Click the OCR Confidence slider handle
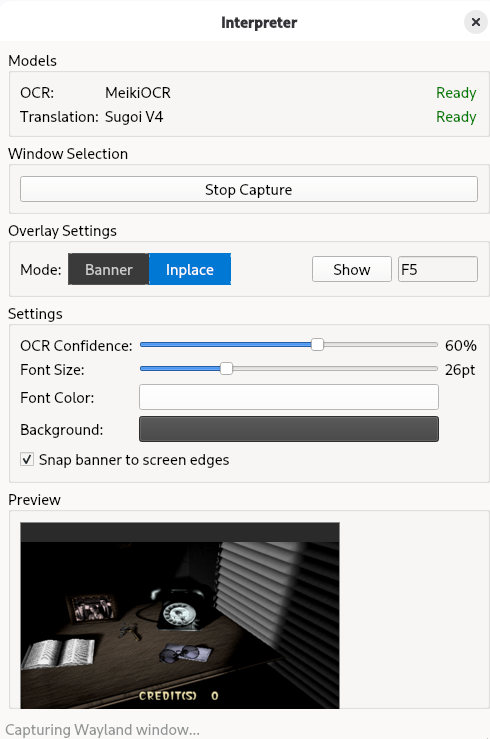This screenshot has height=739, width=490. (318, 345)
